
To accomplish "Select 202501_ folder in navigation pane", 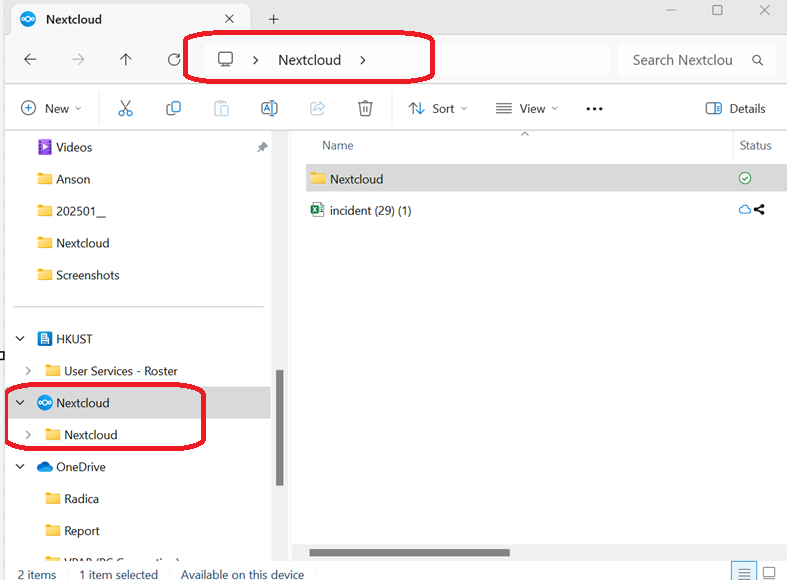I will tap(71, 211).
